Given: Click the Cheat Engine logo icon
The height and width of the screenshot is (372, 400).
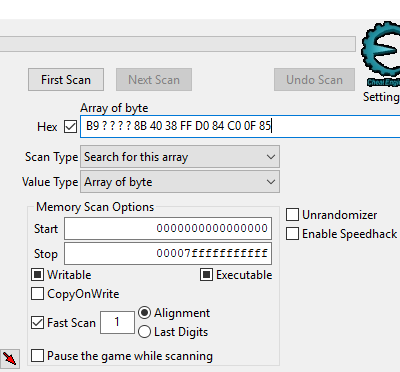Looking at the screenshot, I should (381, 54).
